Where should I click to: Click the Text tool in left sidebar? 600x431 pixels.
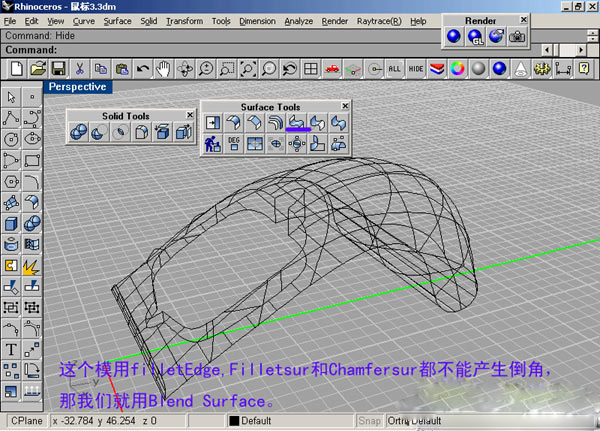(11, 349)
